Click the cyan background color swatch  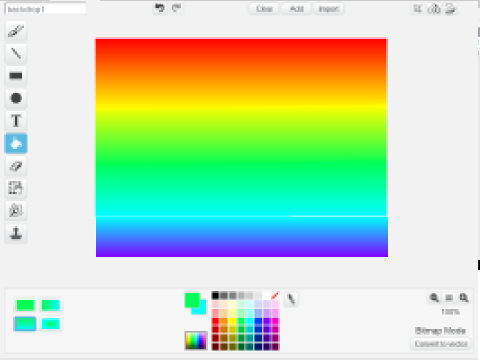click(201, 309)
